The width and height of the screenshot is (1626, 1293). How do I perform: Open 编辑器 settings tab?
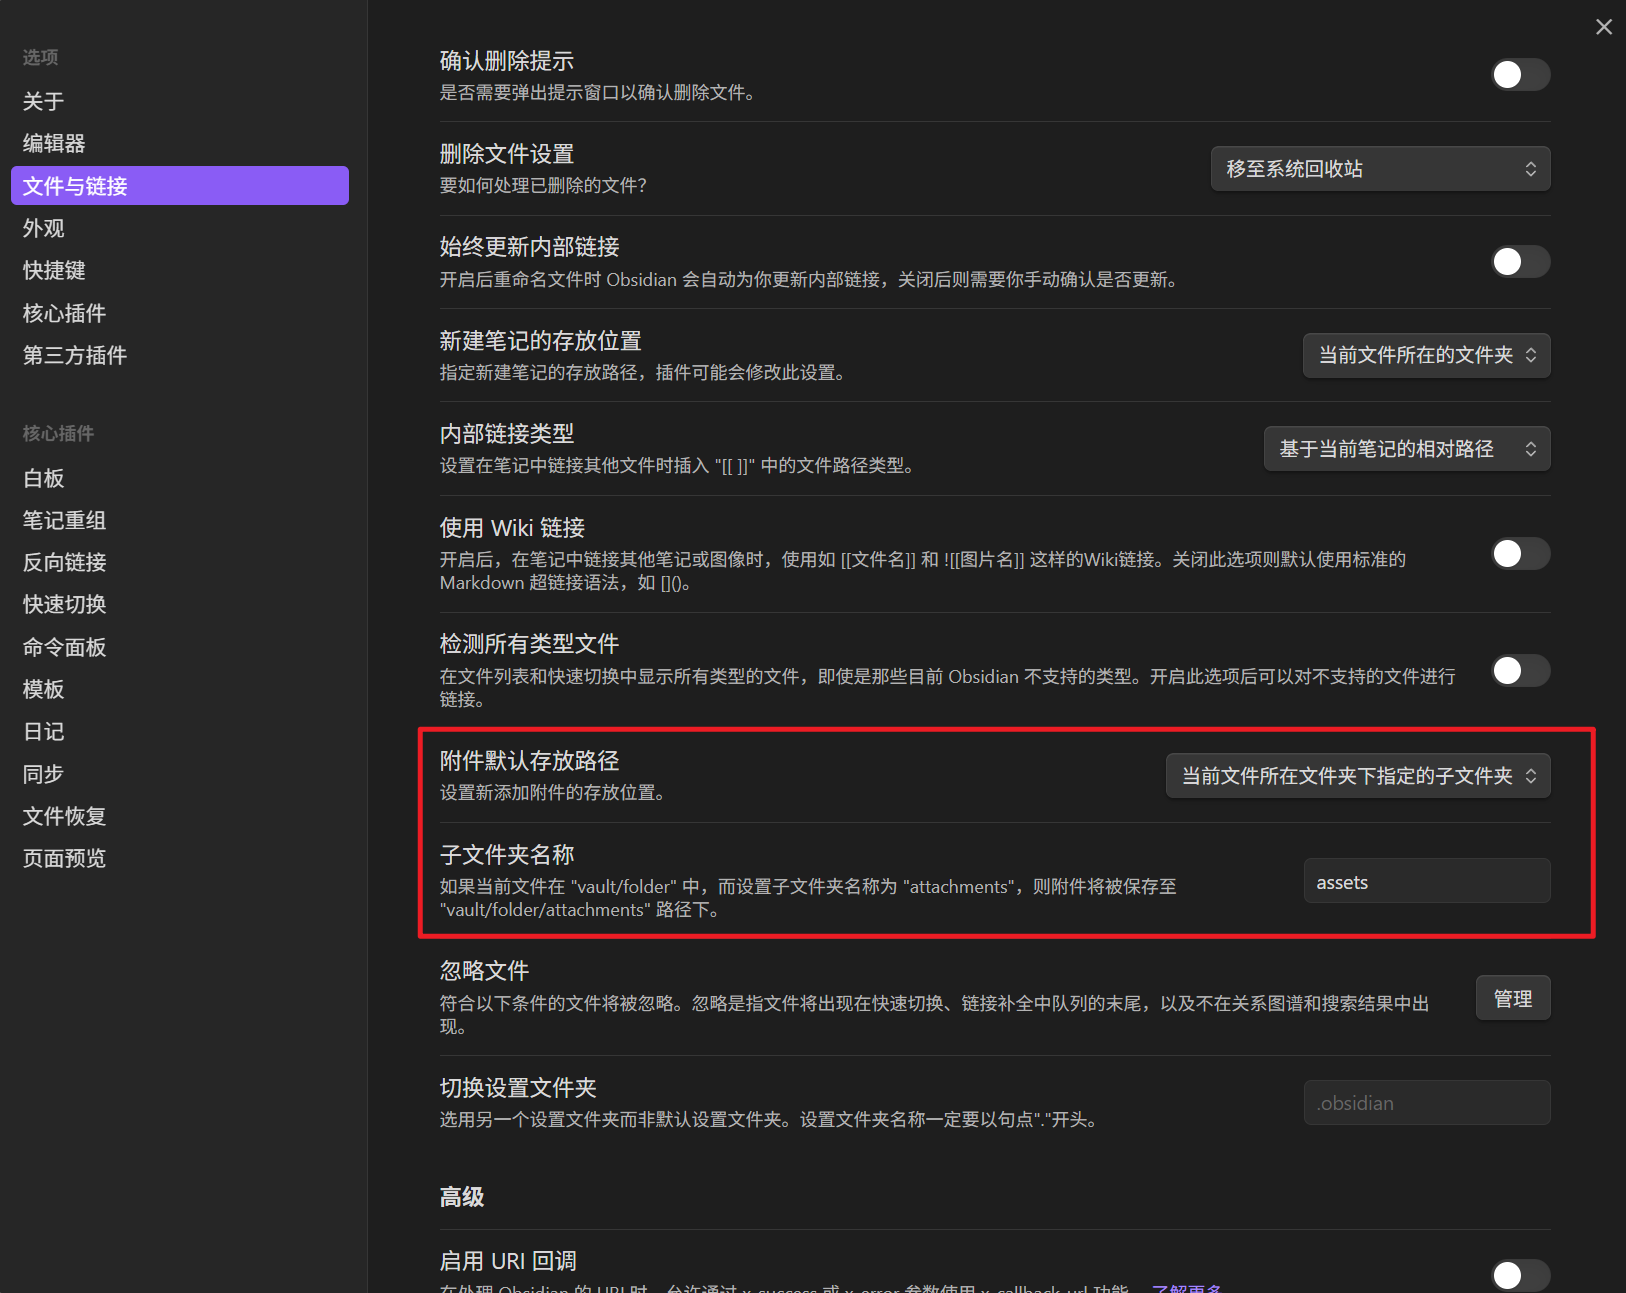(180, 143)
